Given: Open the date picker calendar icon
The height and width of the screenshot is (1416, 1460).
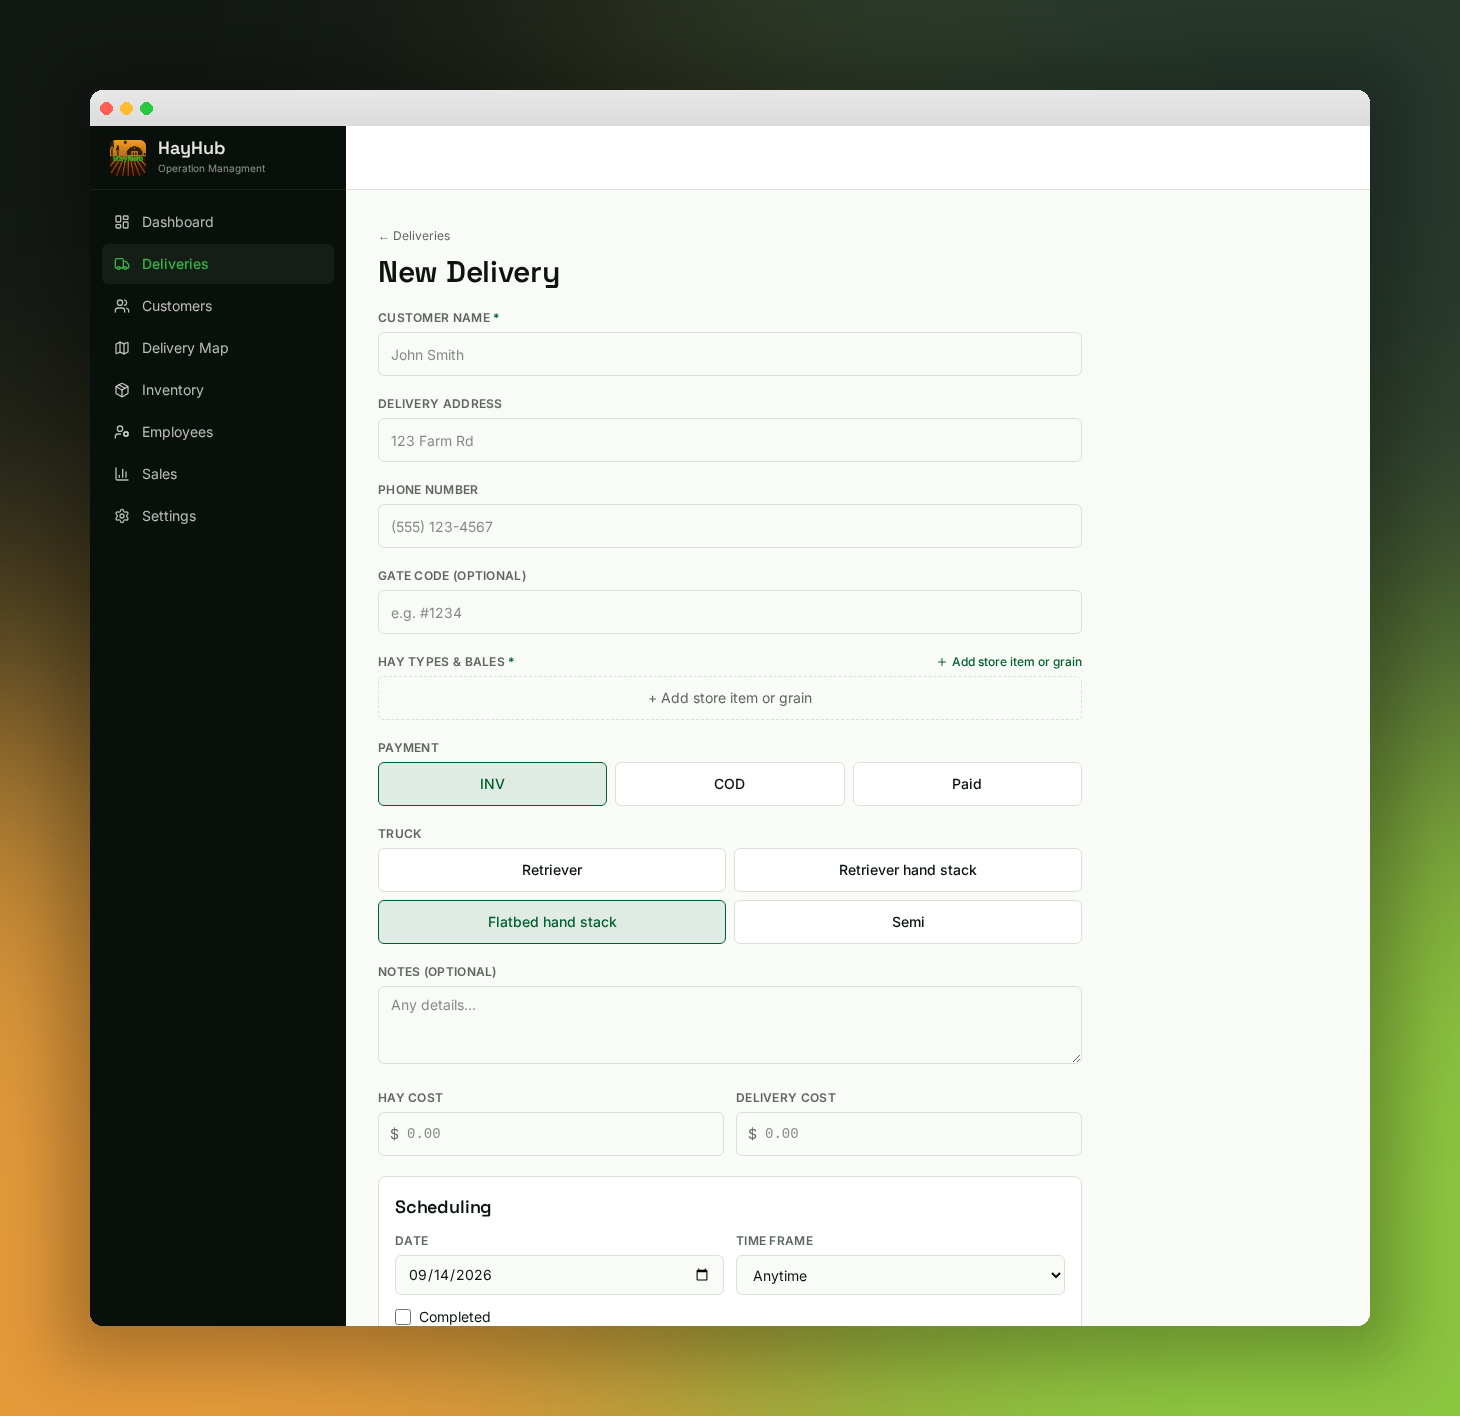Looking at the screenshot, I should [x=702, y=1275].
